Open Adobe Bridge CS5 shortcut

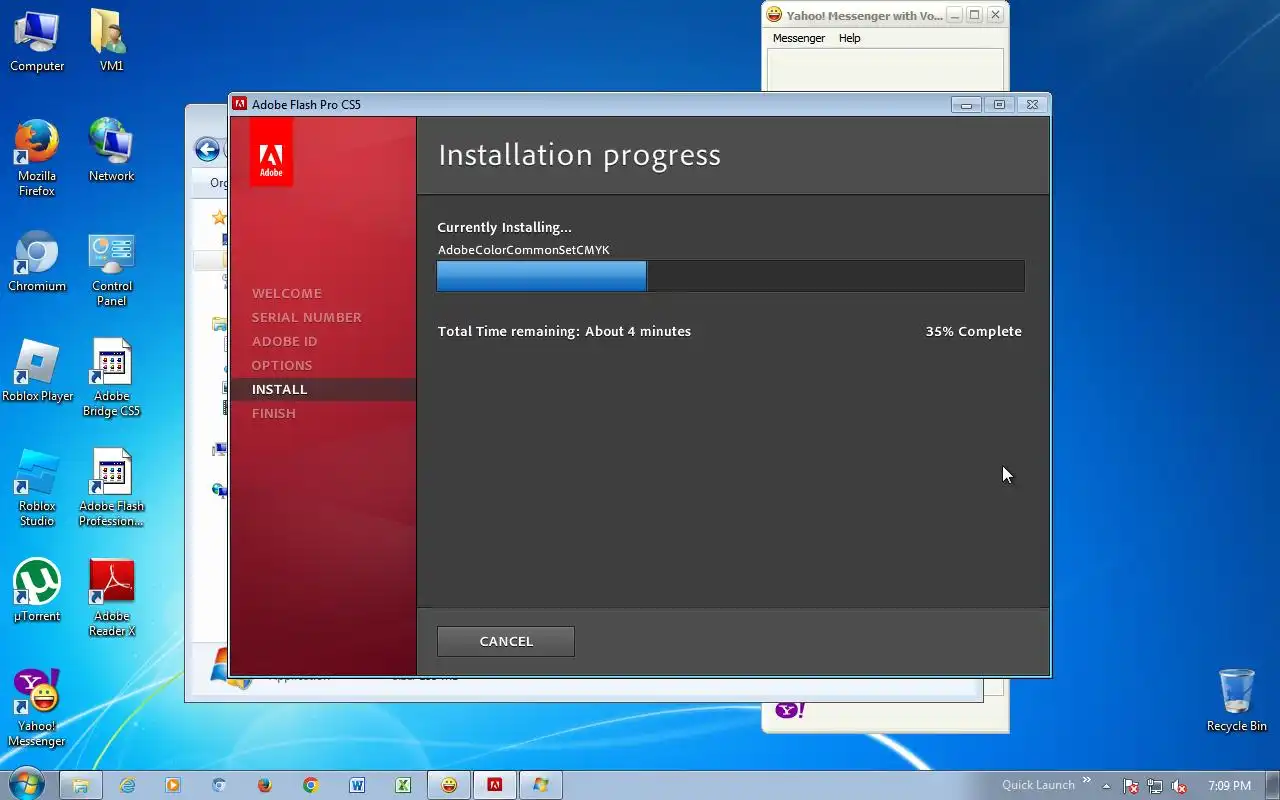[x=111, y=378]
